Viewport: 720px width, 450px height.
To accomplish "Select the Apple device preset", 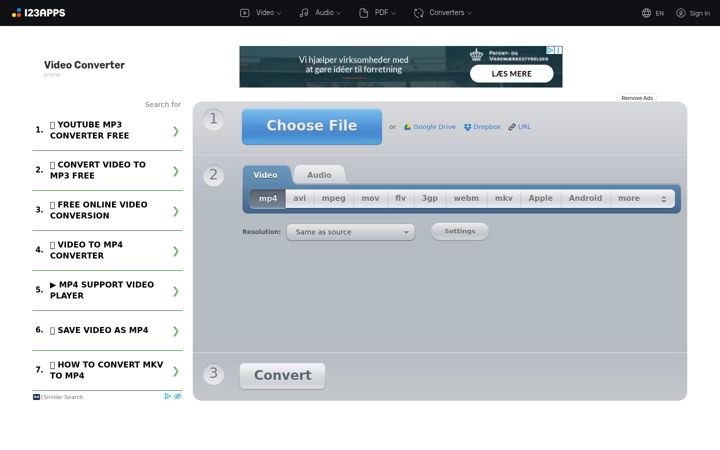I will click(540, 198).
